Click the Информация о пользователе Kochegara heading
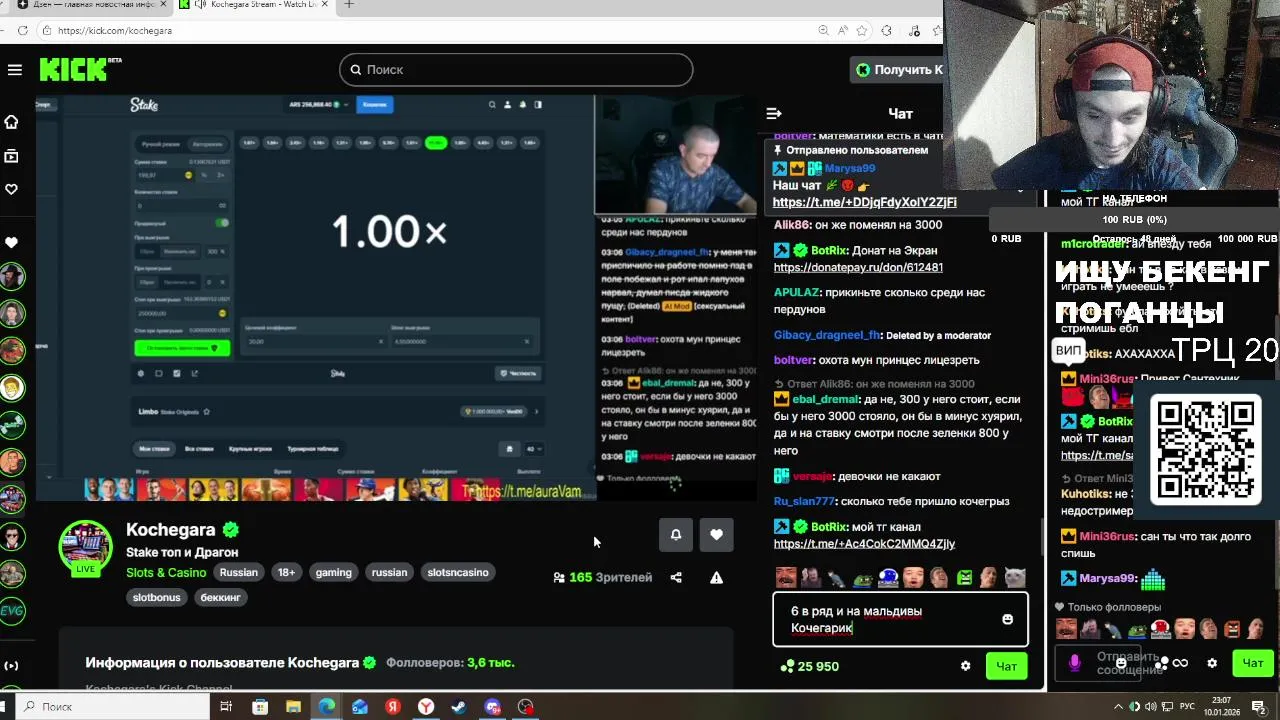Image resolution: width=1280 pixels, height=720 pixels. [x=222, y=663]
